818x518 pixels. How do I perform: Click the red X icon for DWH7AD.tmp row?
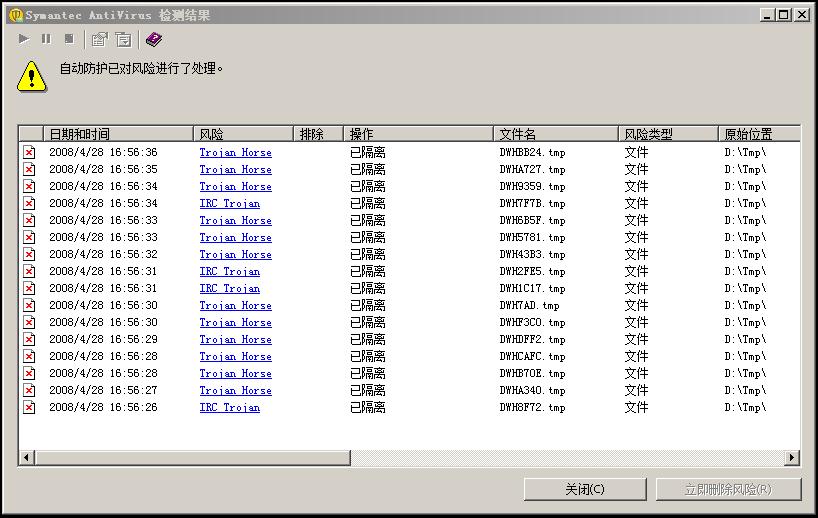(x=29, y=305)
